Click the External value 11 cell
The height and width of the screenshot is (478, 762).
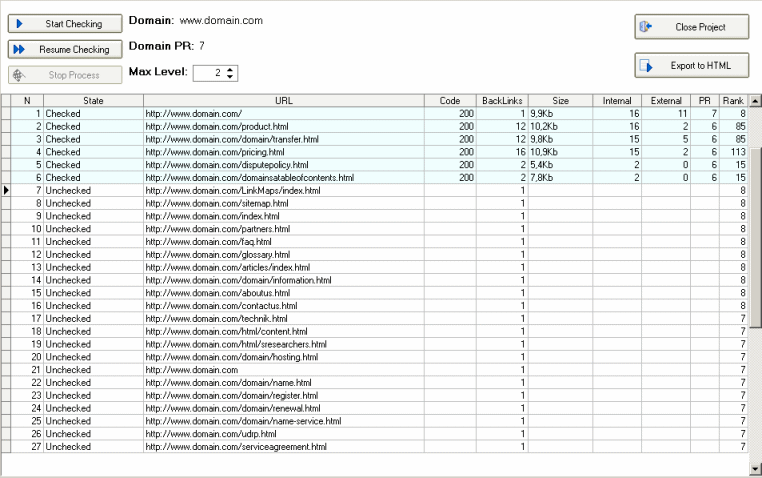coord(666,114)
